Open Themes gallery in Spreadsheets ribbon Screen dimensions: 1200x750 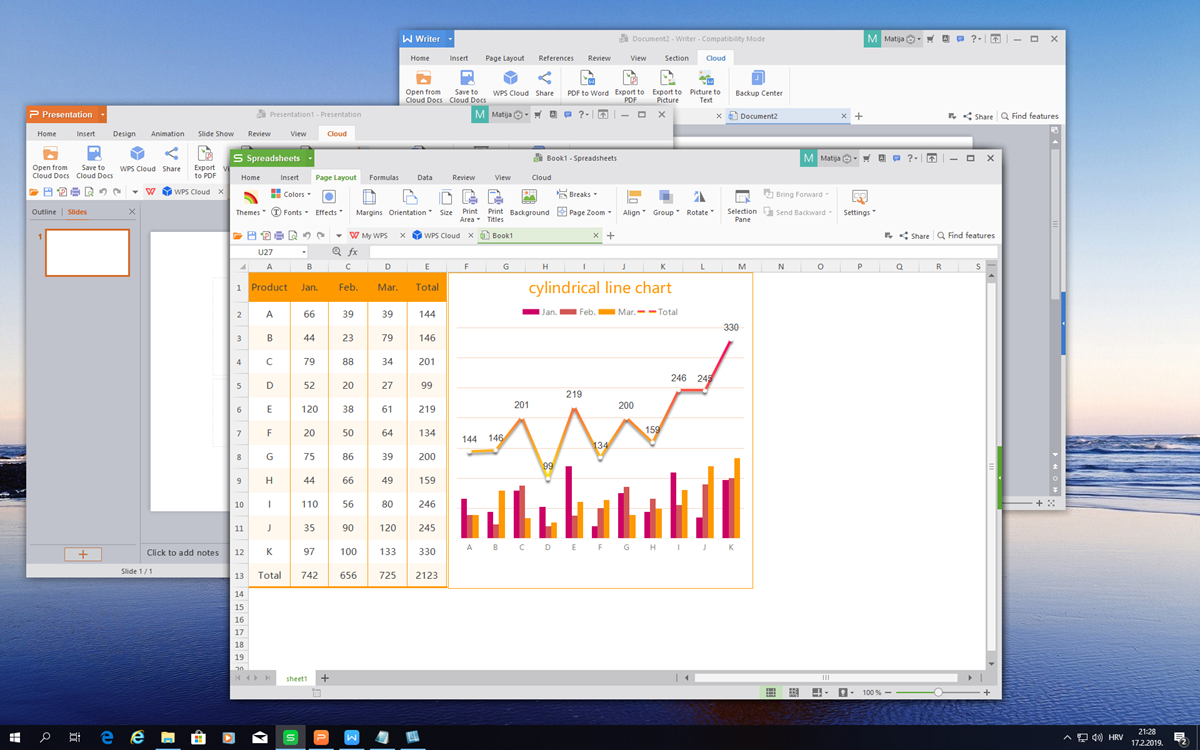(250, 203)
